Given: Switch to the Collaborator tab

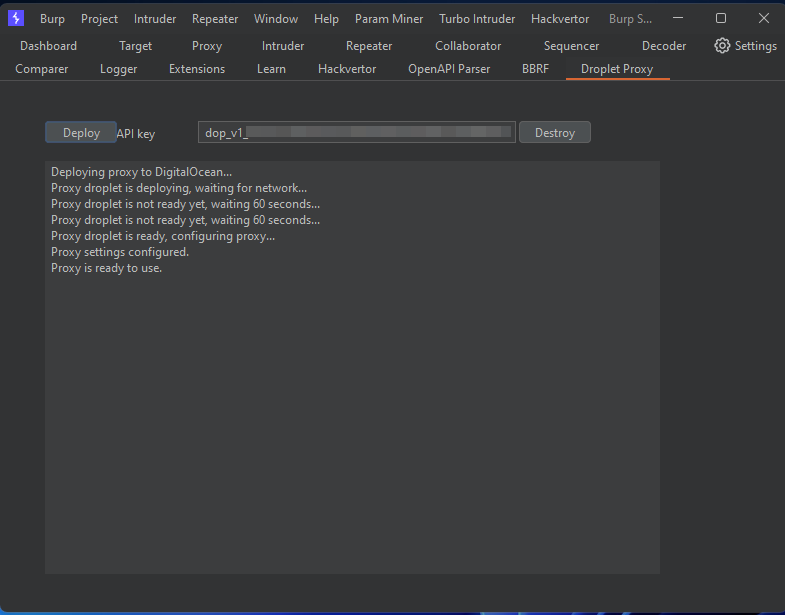Looking at the screenshot, I should point(468,46).
